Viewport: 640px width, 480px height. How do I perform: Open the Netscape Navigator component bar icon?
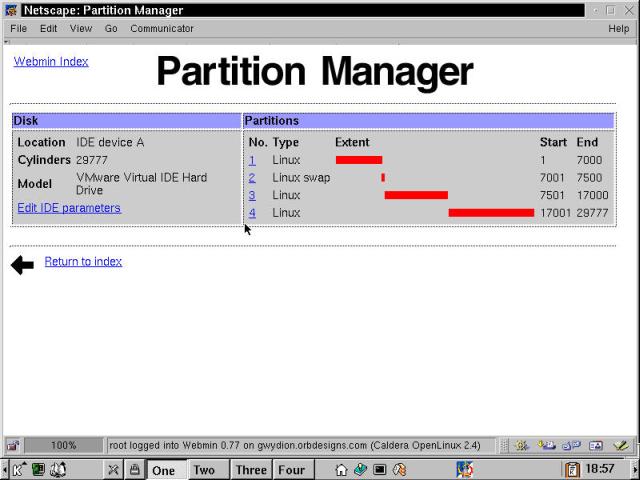pos(522,445)
